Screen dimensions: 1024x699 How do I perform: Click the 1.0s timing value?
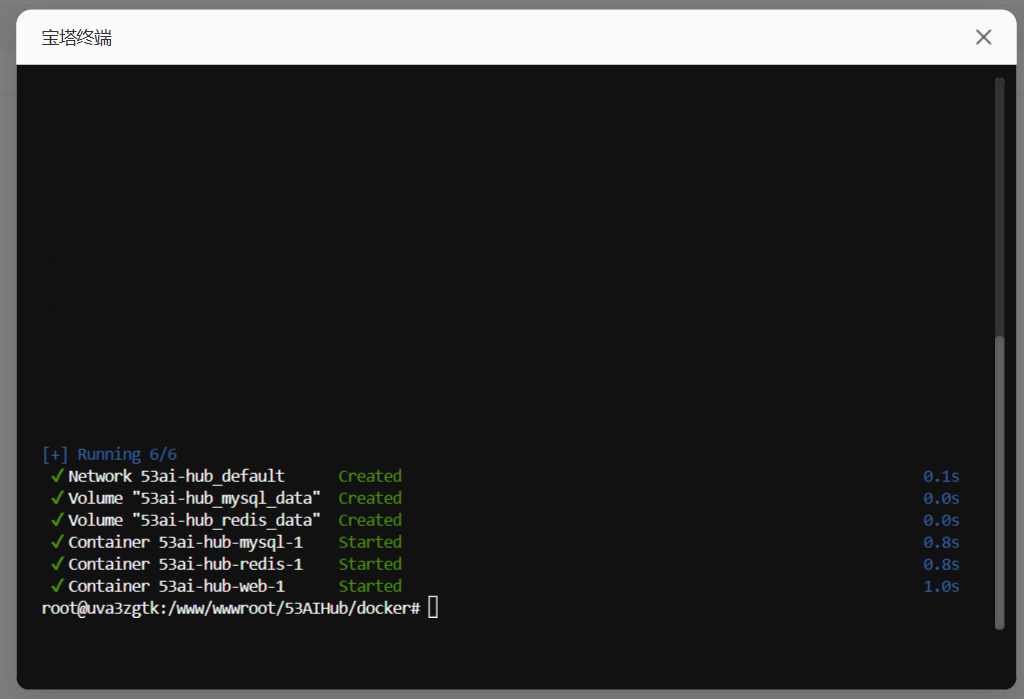941,587
